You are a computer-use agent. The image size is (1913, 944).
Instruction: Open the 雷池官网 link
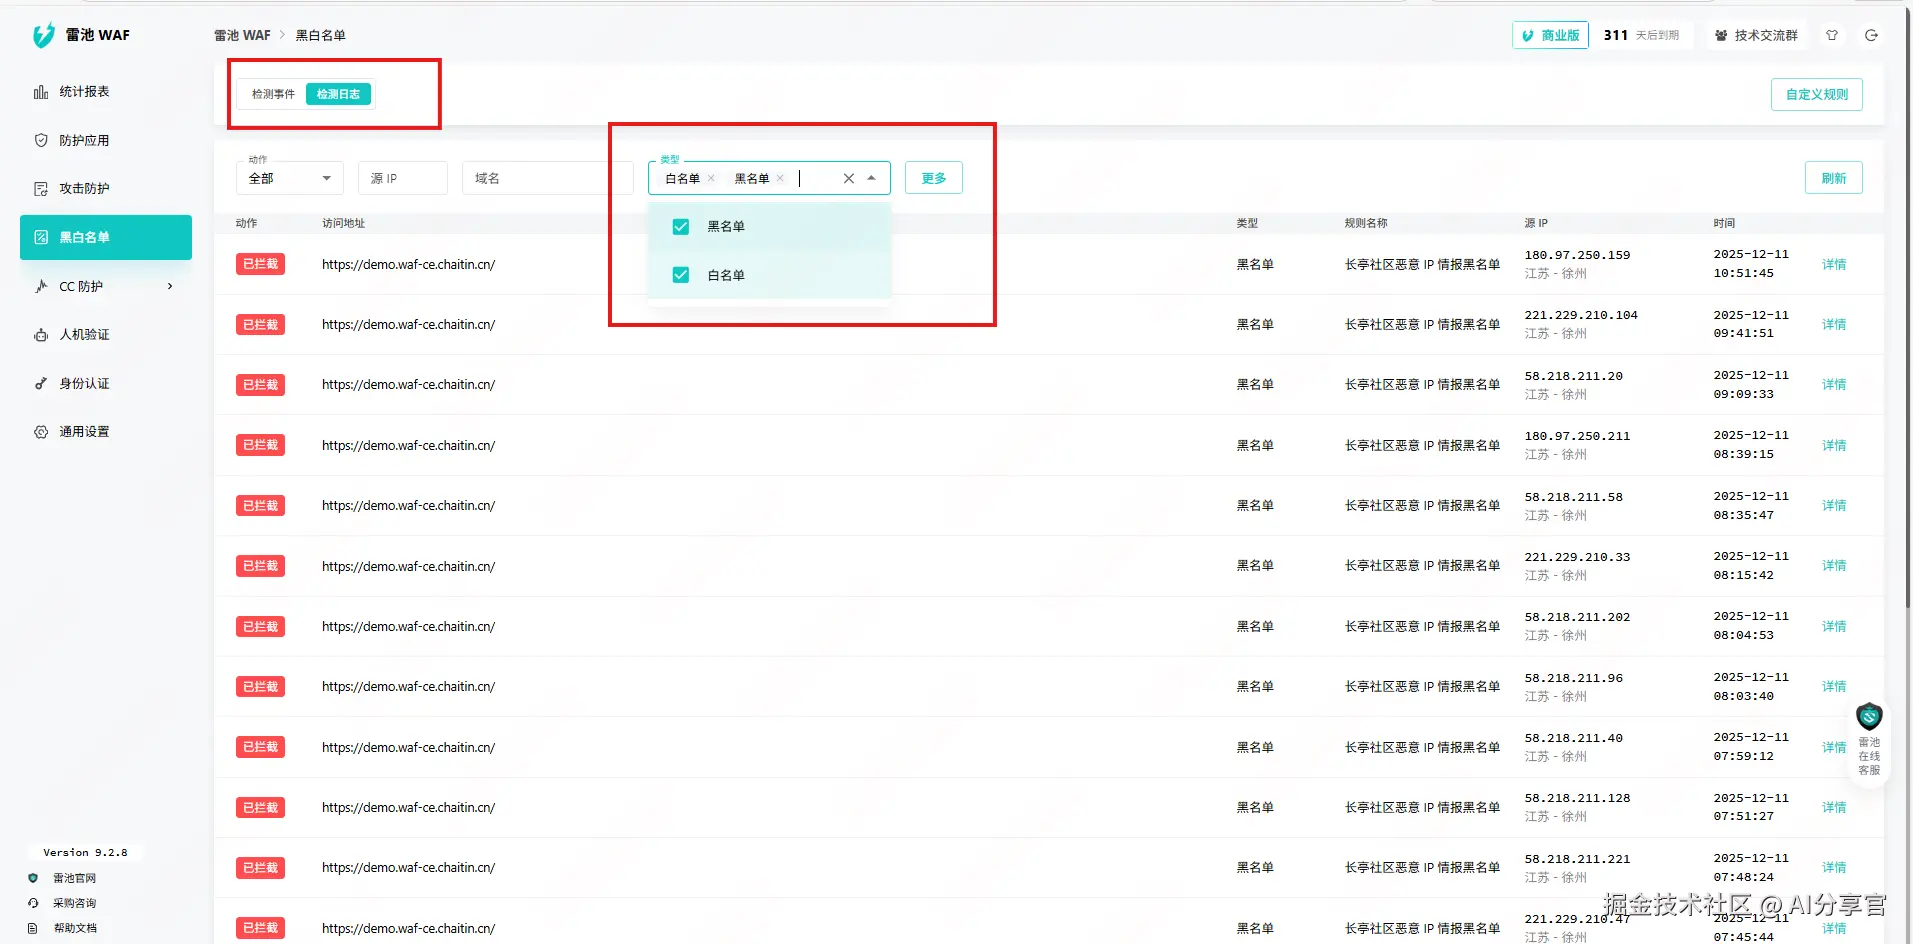point(74,878)
